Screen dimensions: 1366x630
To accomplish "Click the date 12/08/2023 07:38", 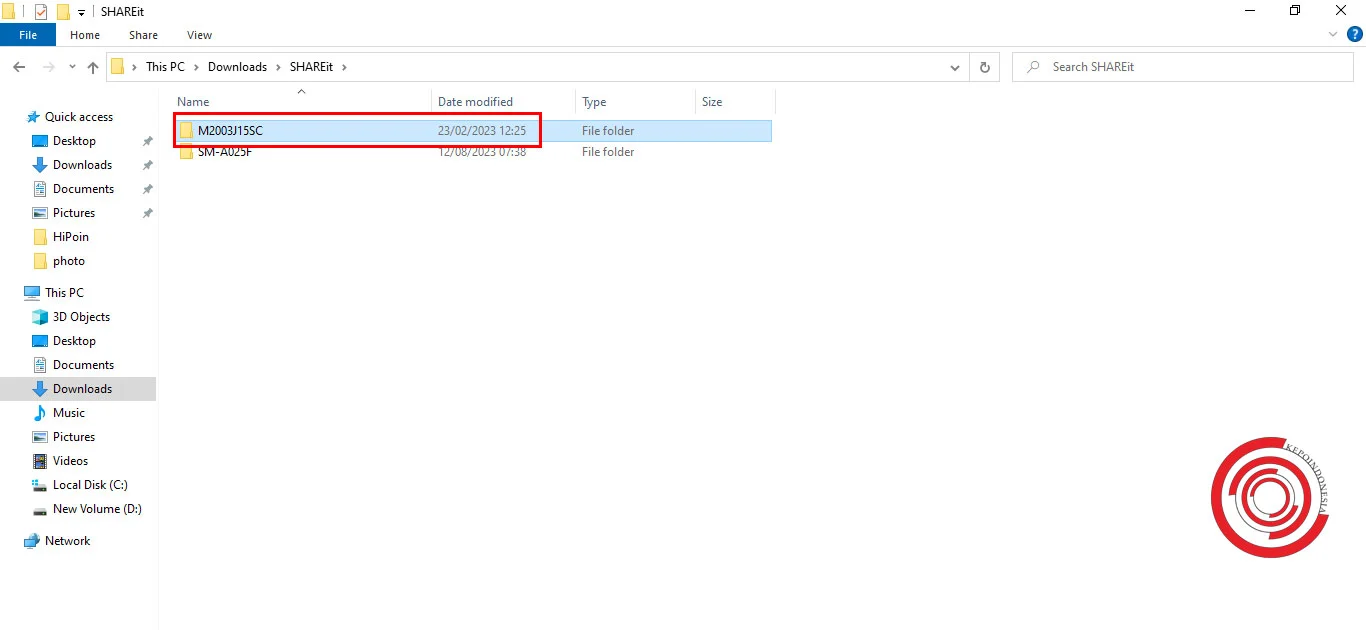I will [482, 152].
